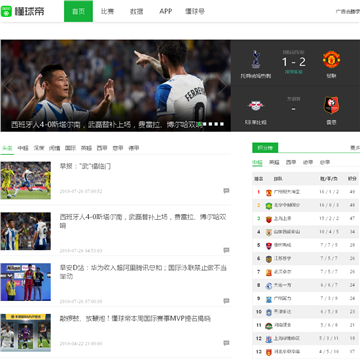
Task: Advance carousel with the right arrow
Action: tap(222, 86)
